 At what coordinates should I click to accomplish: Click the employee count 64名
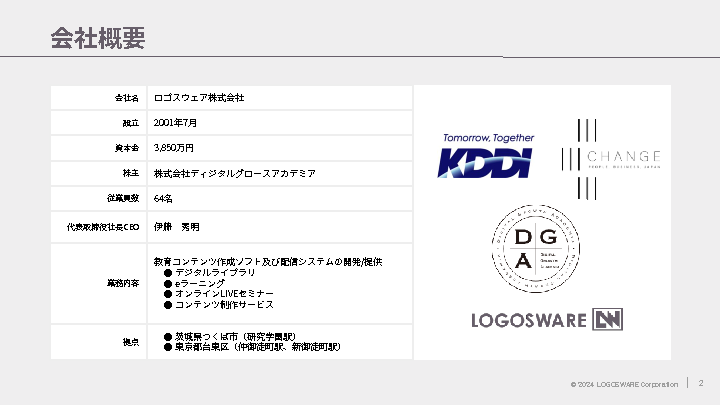point(164,199)
